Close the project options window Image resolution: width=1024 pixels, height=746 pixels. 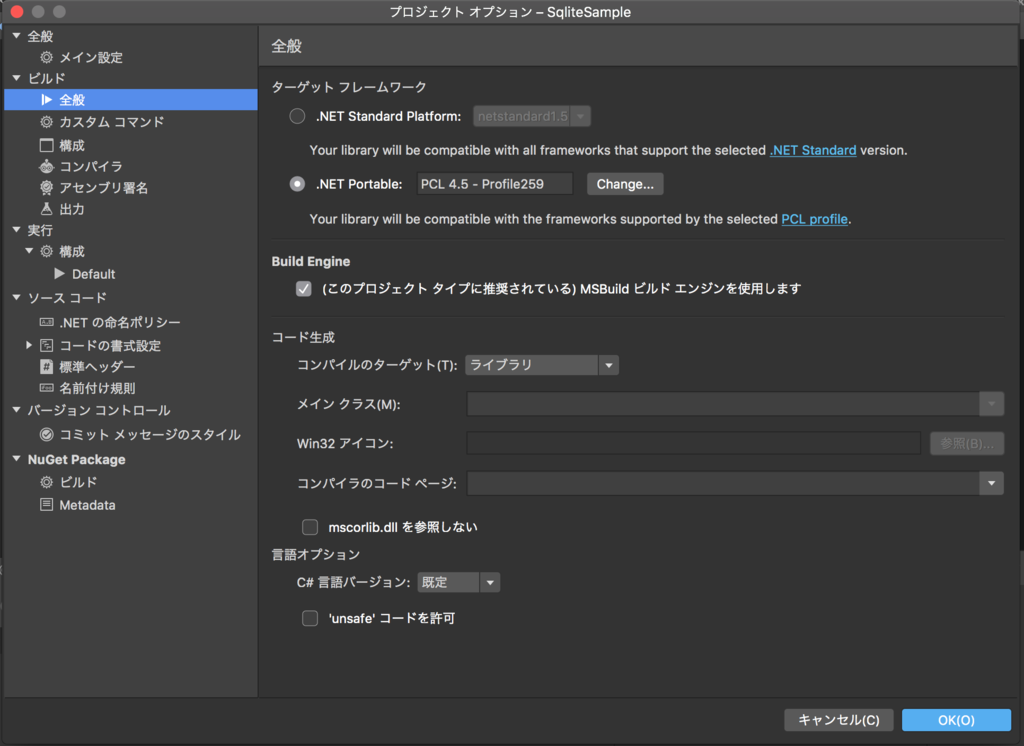[x=18, y=11]
